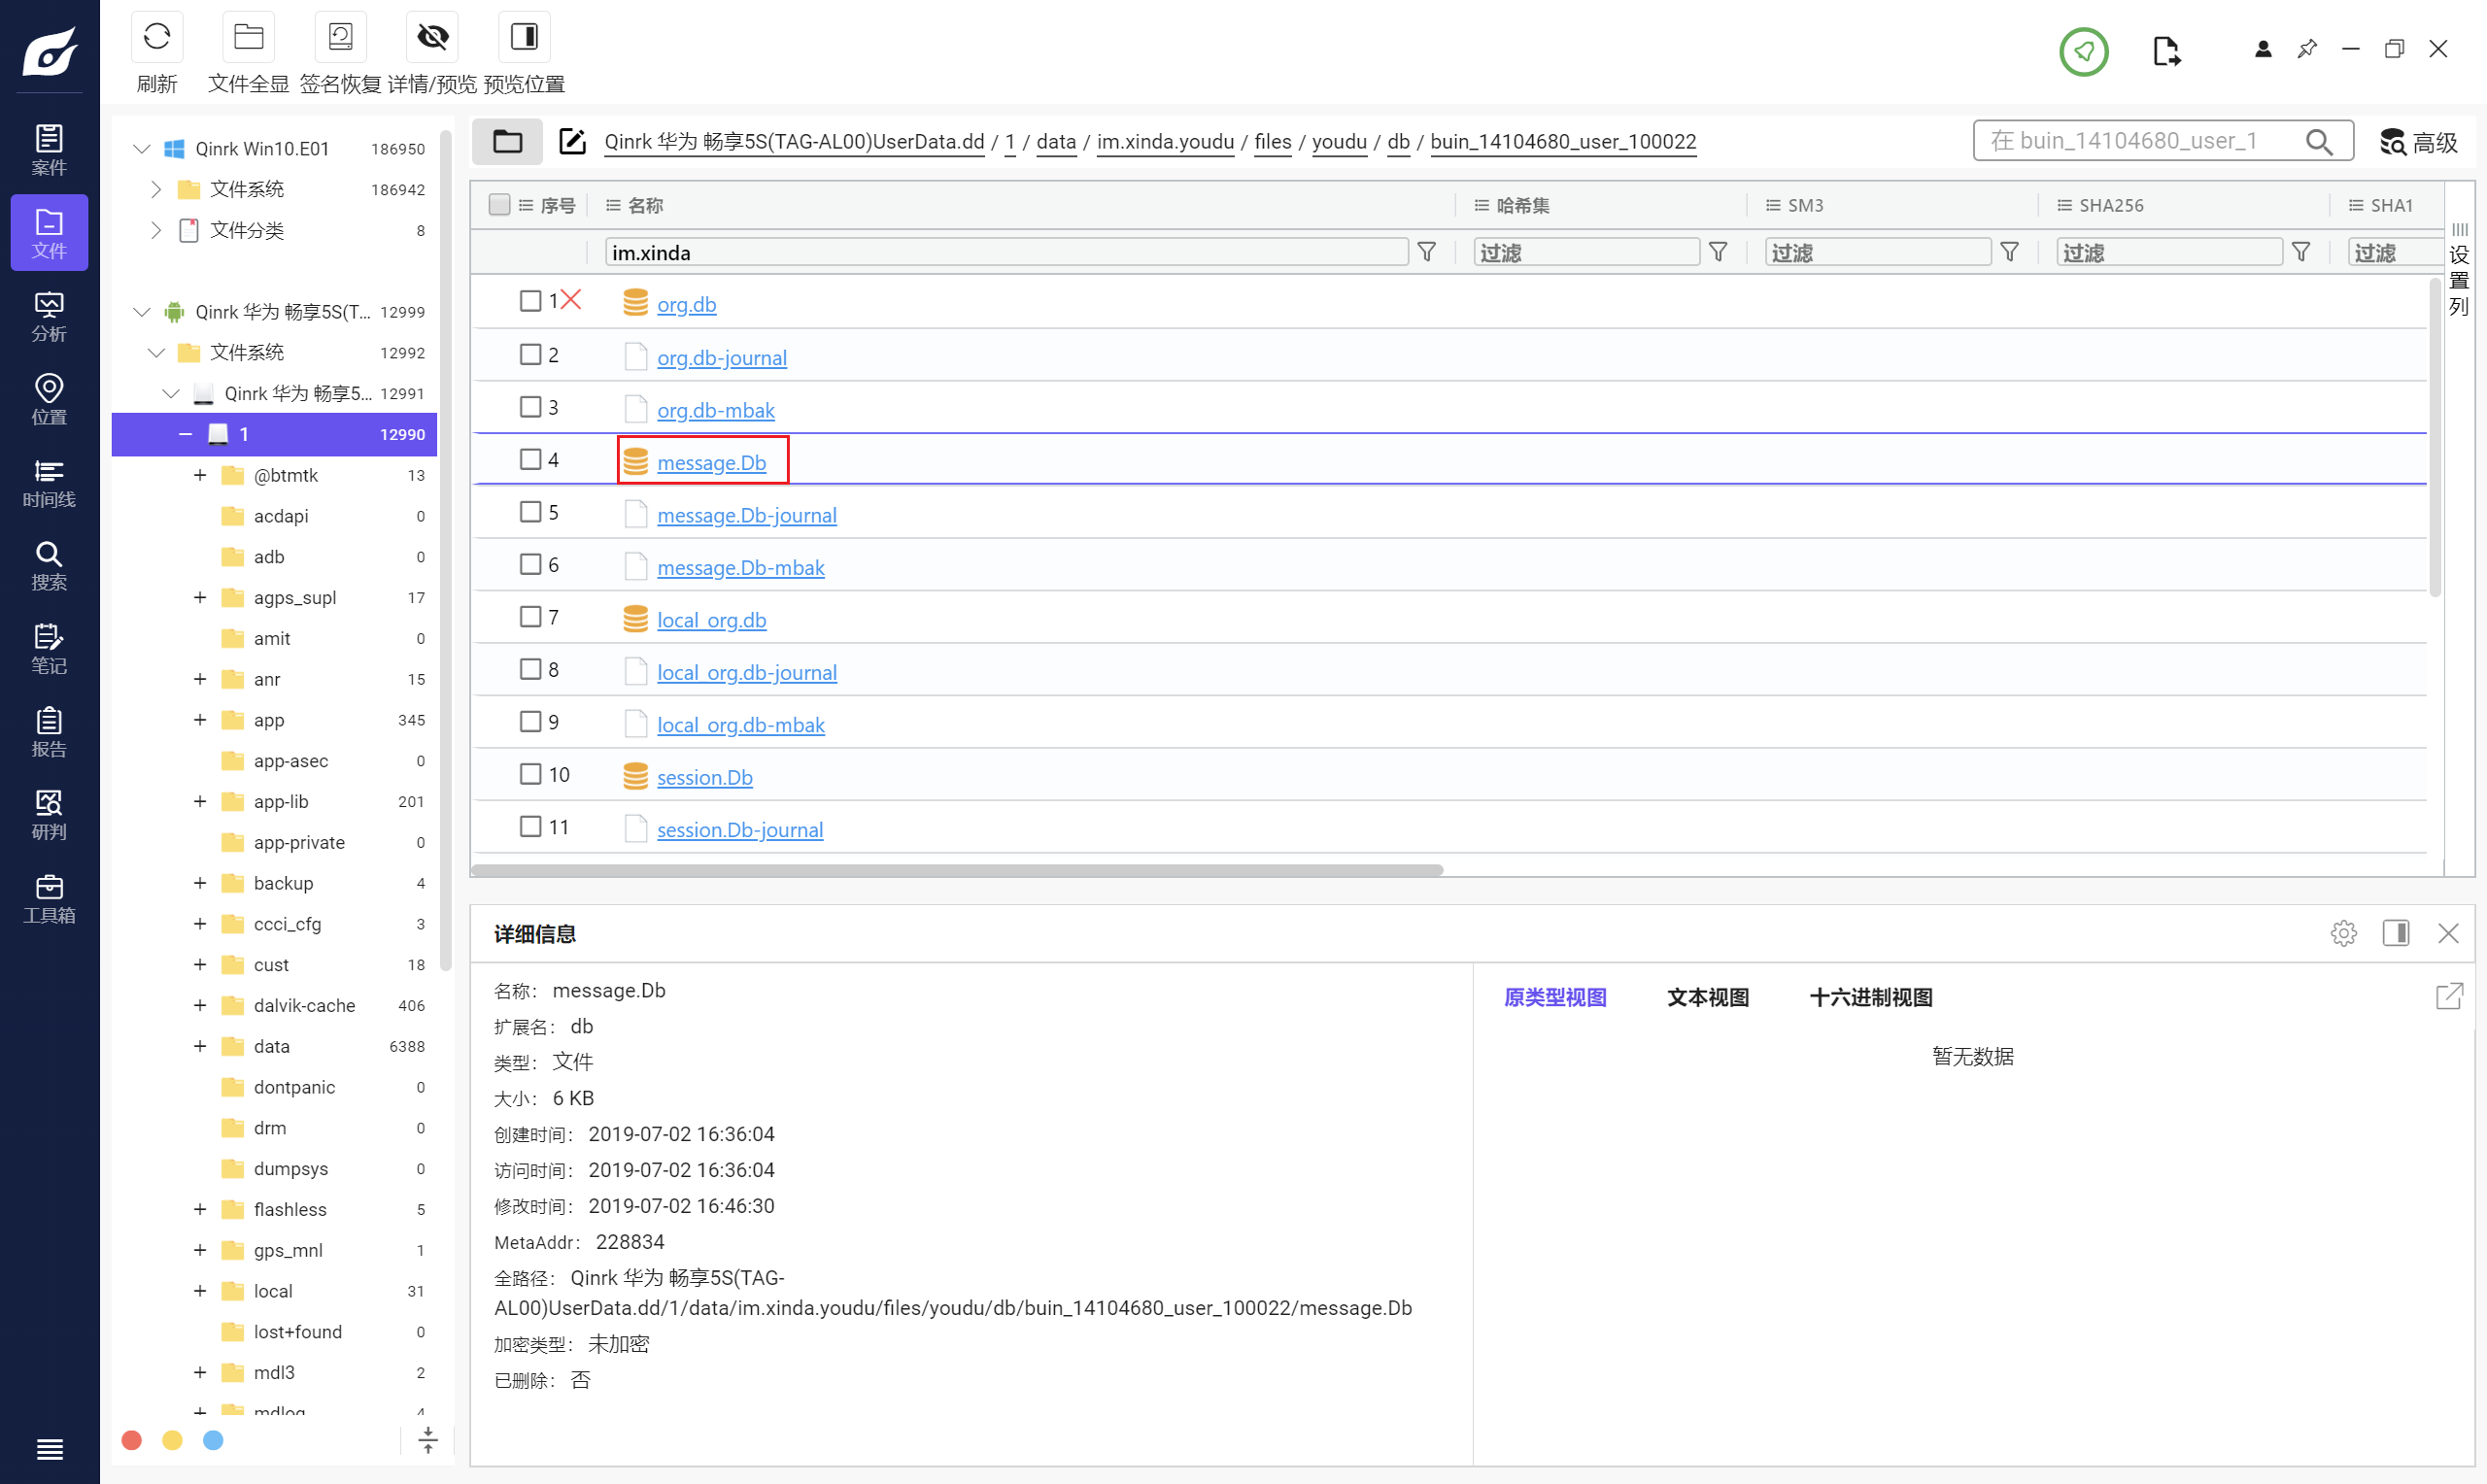Click the green shield status icon
This screenshot has height=1484, width=2487.
(2083, 51)
